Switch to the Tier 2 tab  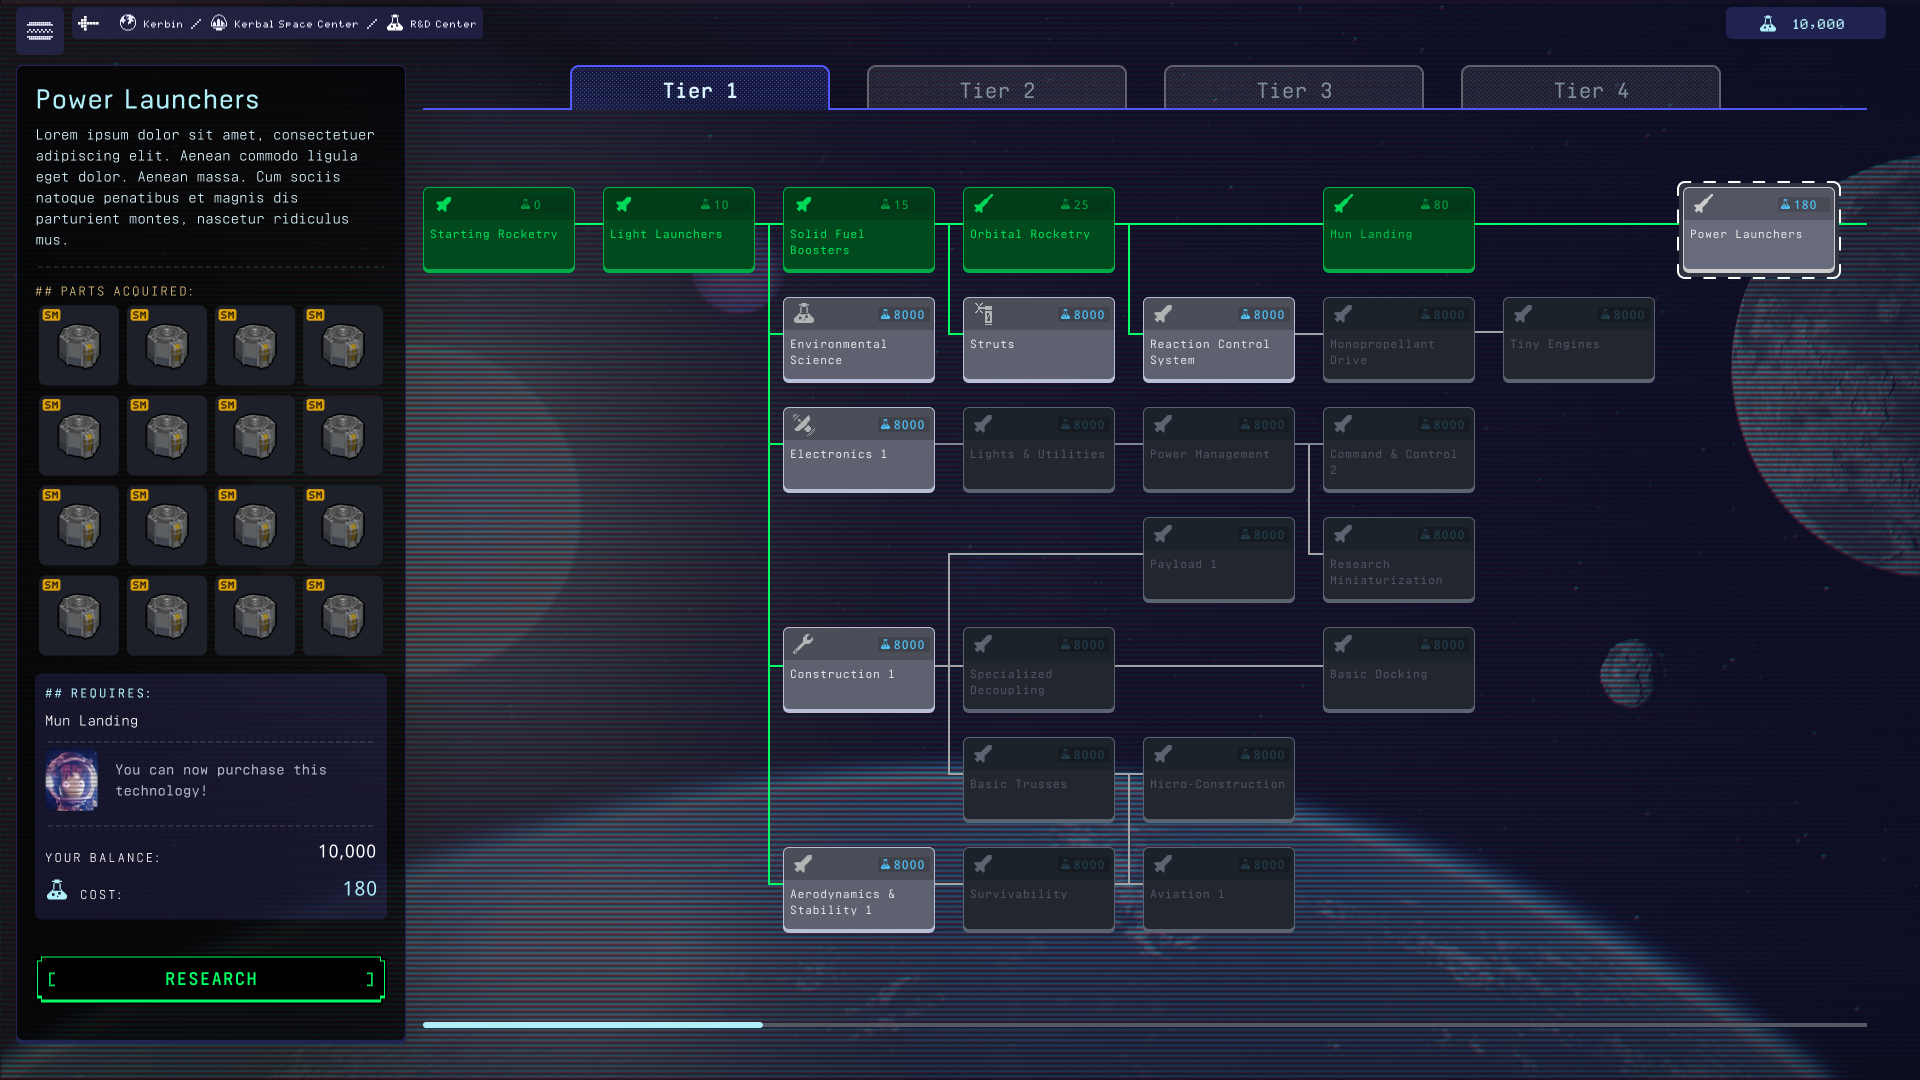click(x=997, y=89)
